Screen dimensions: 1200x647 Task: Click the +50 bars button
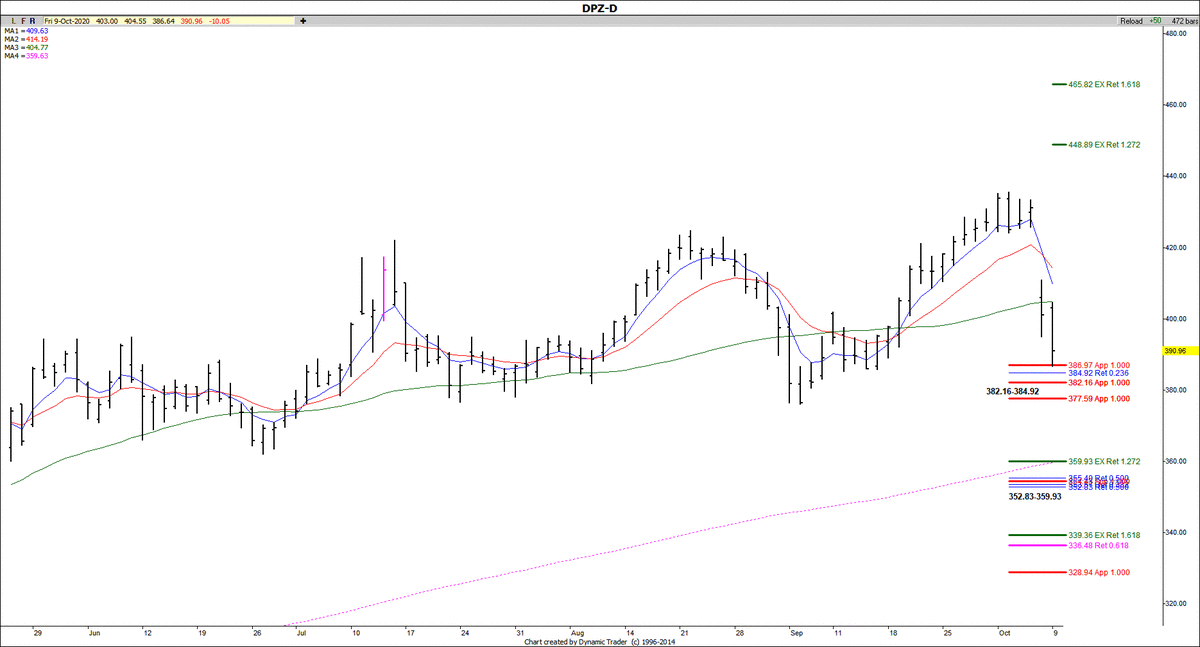click(1156, 20)
